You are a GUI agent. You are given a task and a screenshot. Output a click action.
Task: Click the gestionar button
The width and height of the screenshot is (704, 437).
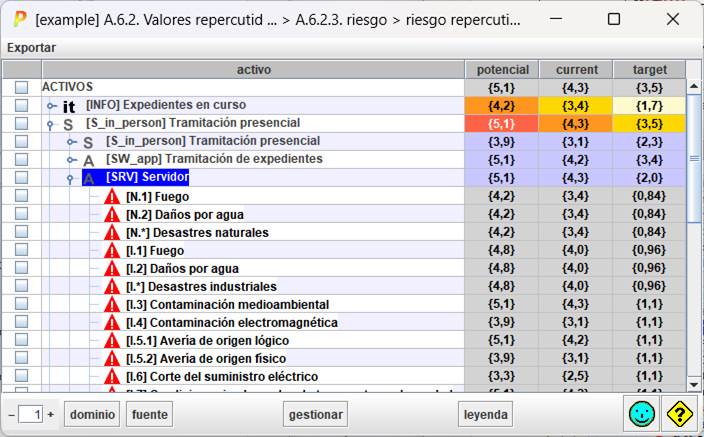tap(316, 415)
